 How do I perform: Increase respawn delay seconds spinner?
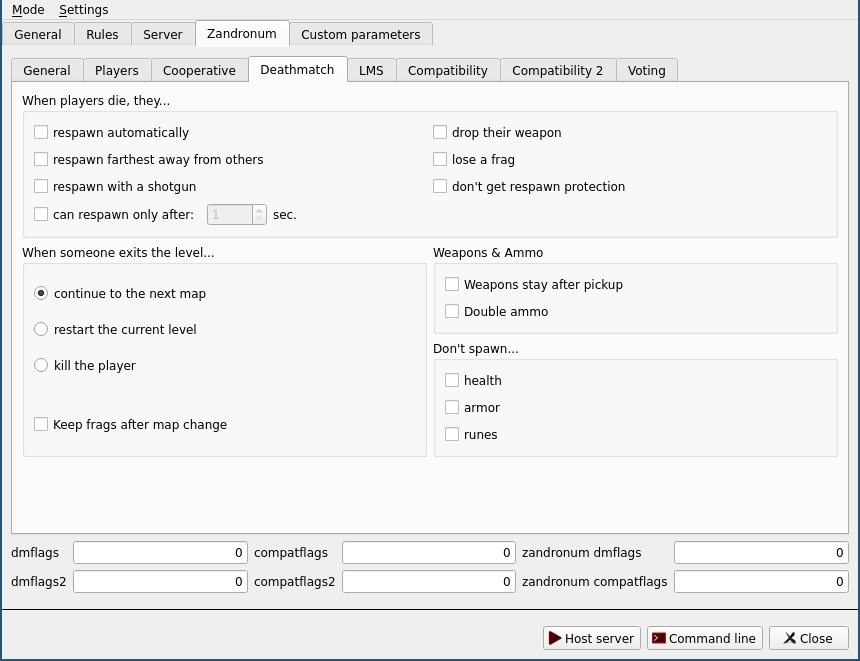(259, 209)
